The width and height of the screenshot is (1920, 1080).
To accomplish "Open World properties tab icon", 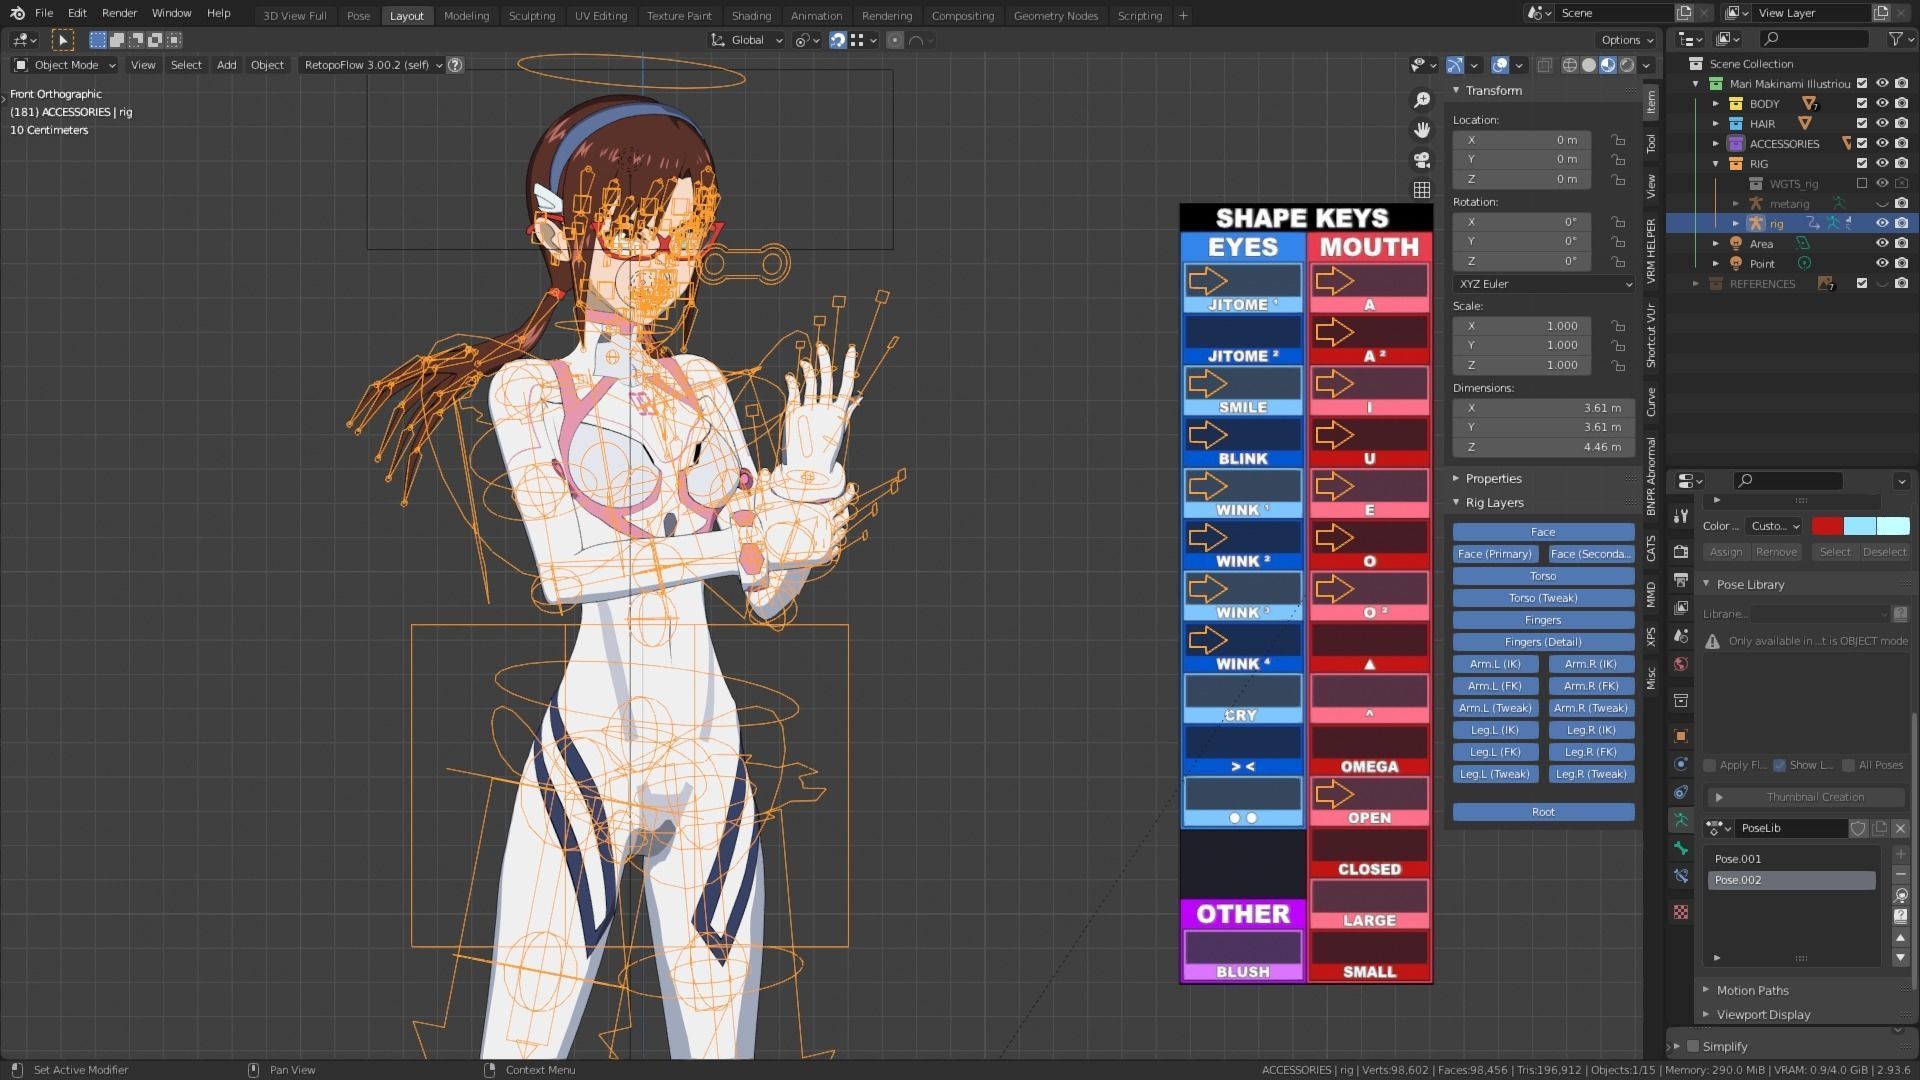I will 1681,664.
